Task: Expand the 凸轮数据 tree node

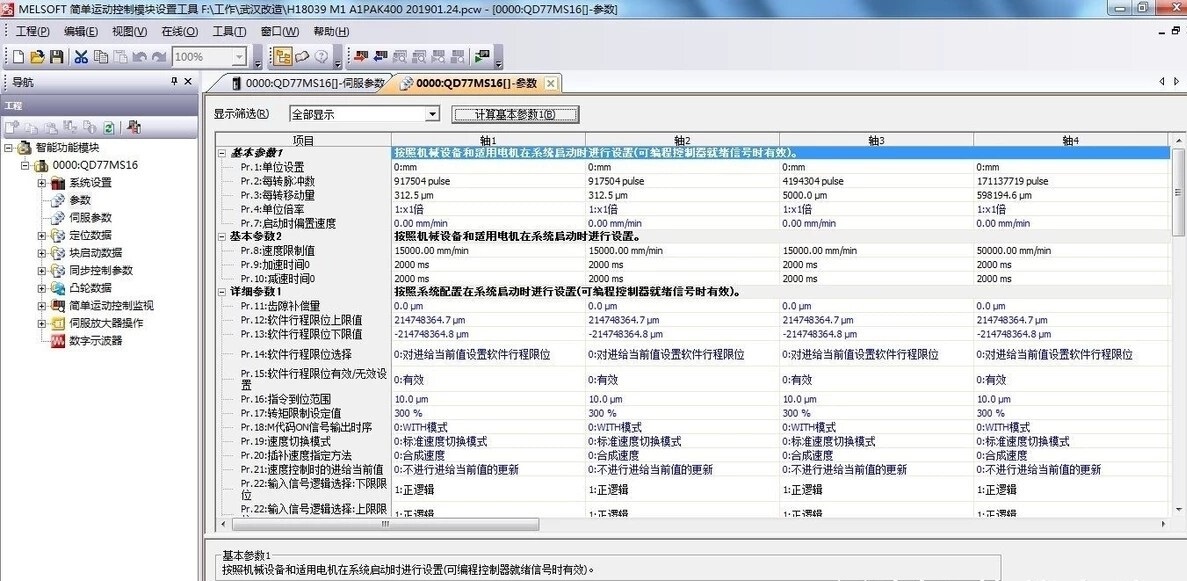Action: (x=42, y=288)
